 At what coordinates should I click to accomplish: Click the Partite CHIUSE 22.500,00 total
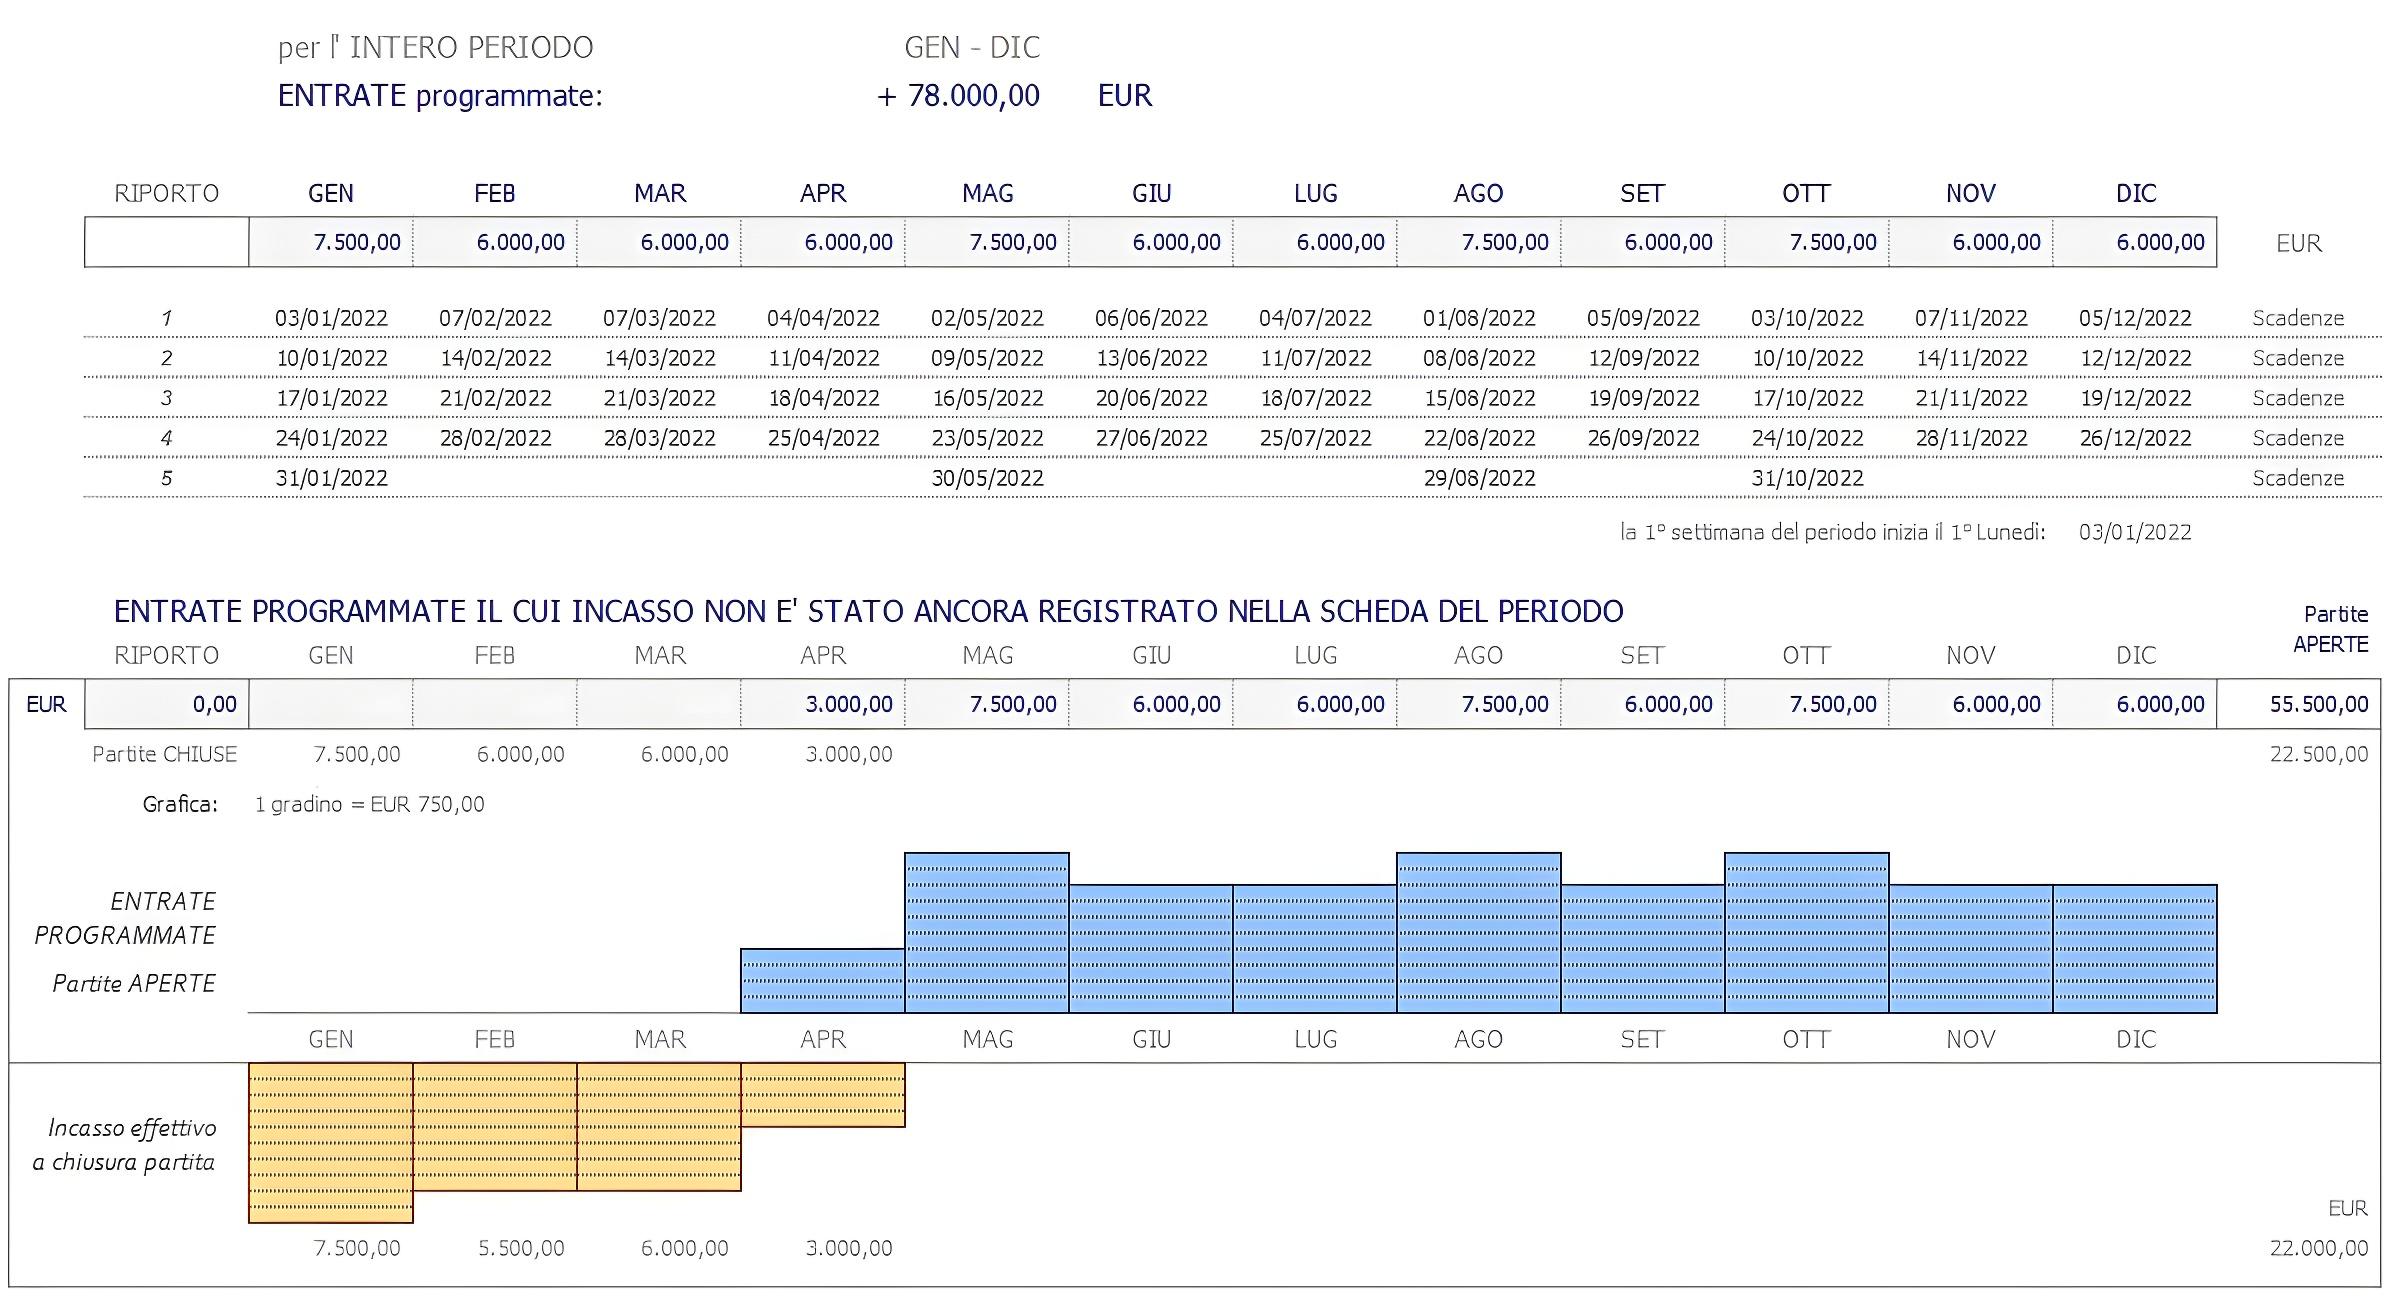2318,754
